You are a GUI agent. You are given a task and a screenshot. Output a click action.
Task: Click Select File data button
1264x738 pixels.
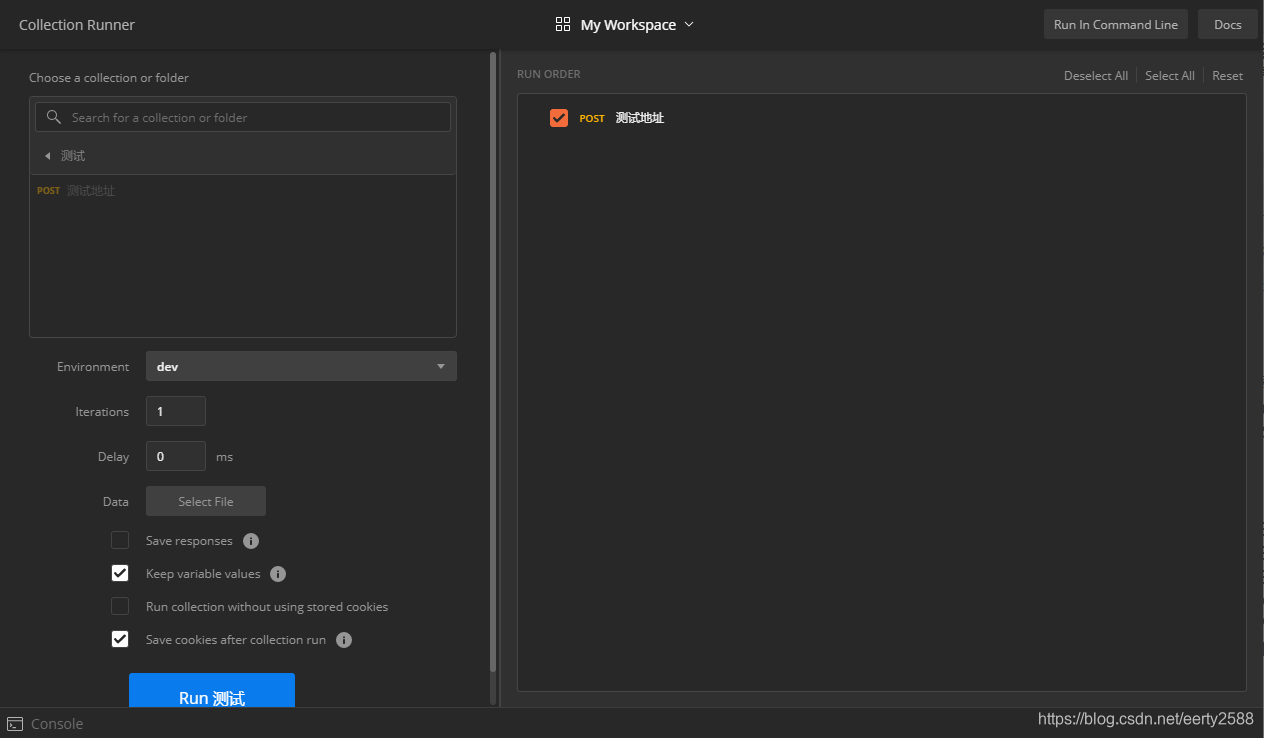coord(206,501)
